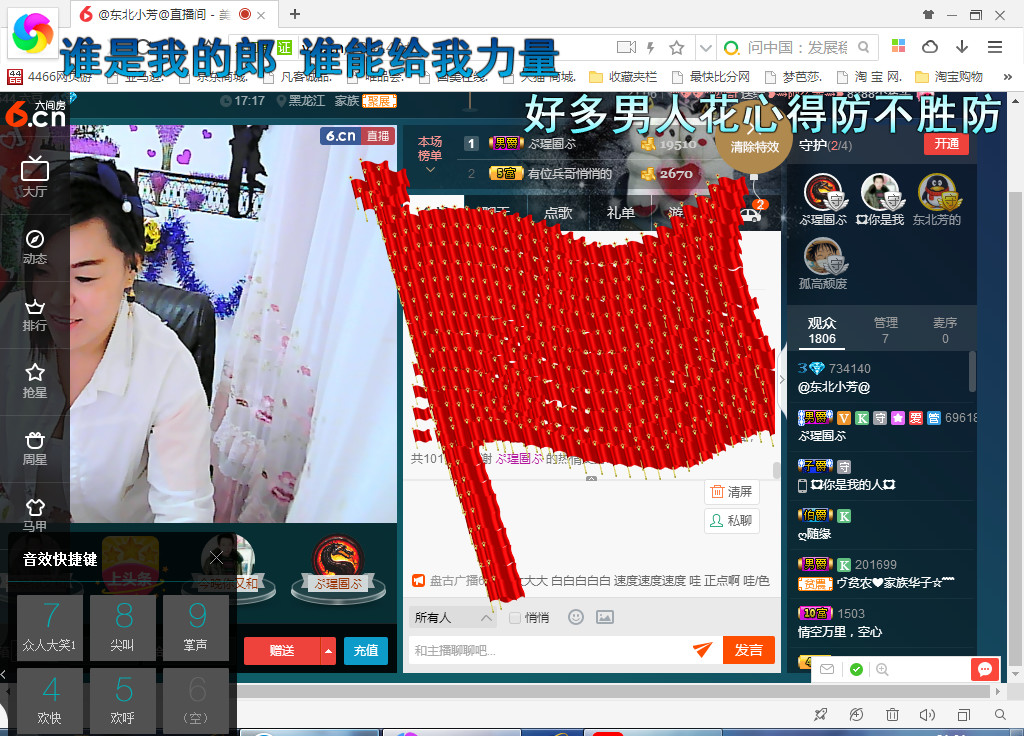Click the envelope message icon
Image resolution: width=1024 pixels, height=736 pixels.
click(827, 669)
